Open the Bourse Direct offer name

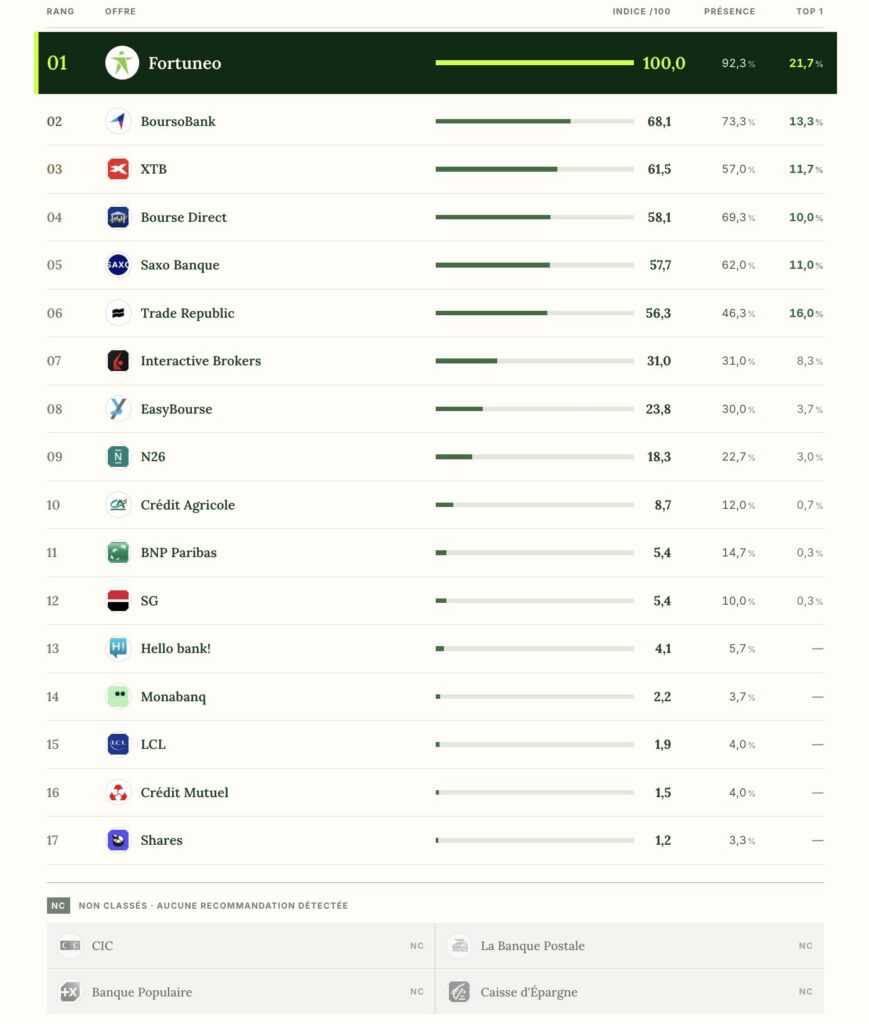pyautogui.click(x=183, y=217)
